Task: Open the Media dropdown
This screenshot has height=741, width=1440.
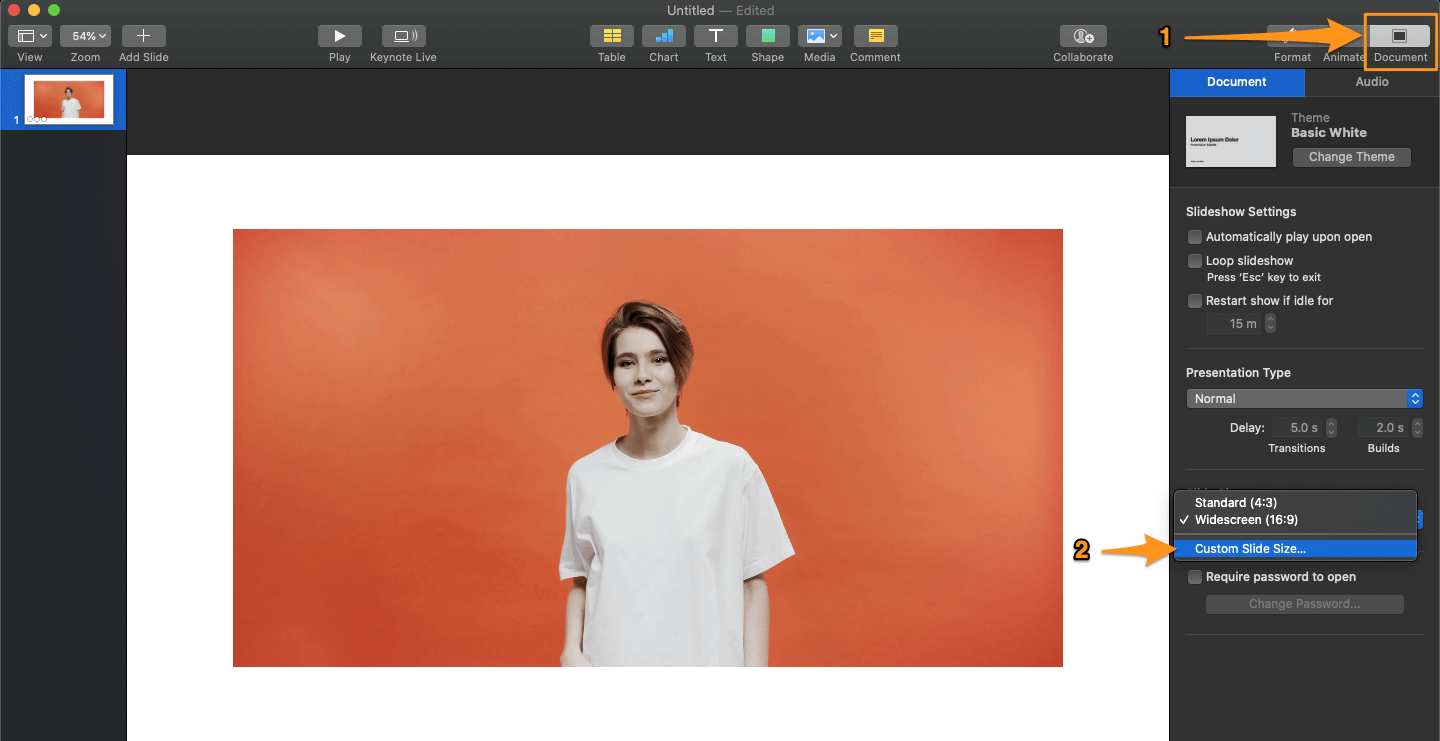Action: tap(820, 36)
